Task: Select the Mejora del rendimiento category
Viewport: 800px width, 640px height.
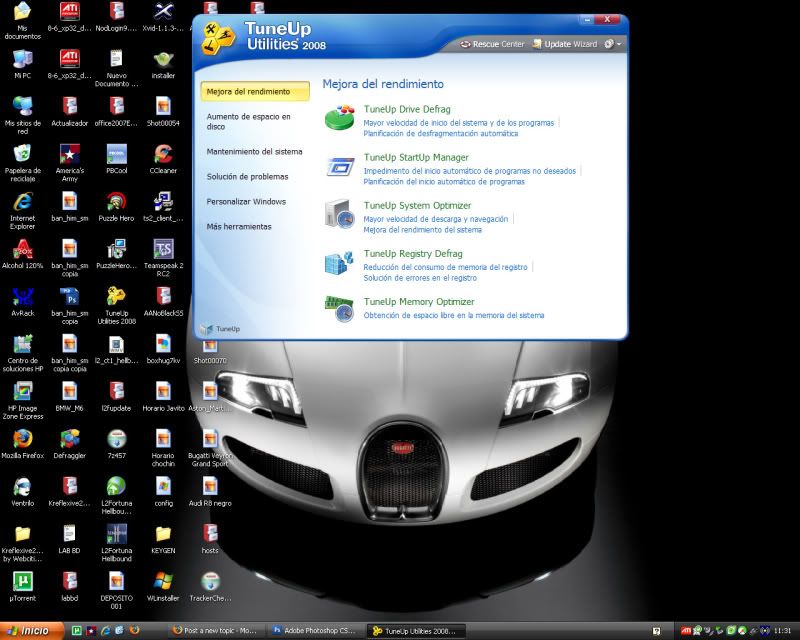Action: 255,91
